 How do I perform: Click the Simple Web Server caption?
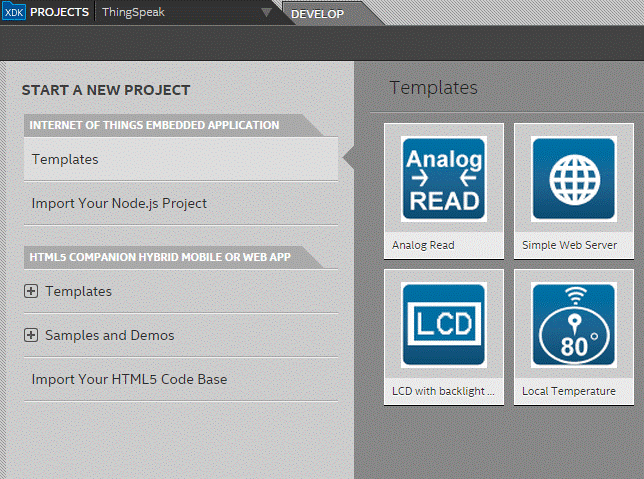pyautogui.click(x=569, y=245)
